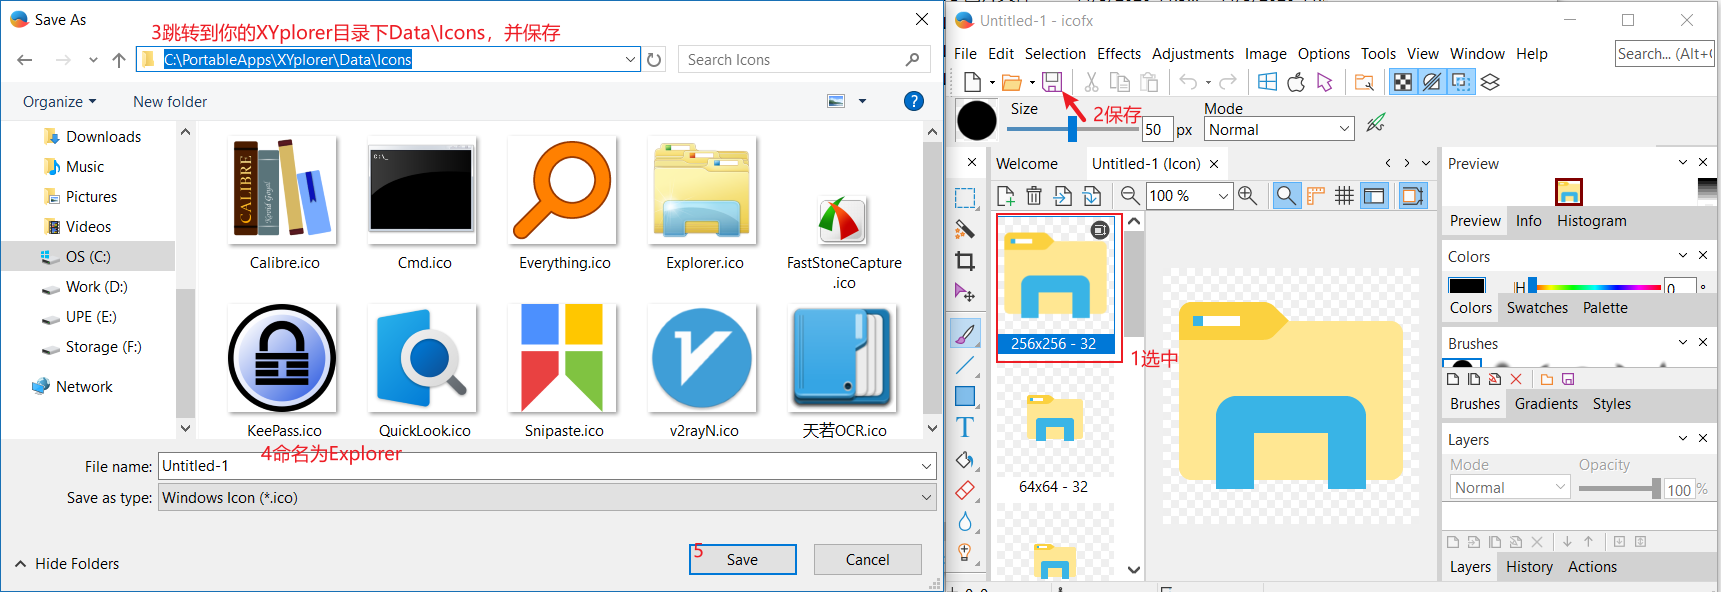Select the Text tool

(965, 428)
